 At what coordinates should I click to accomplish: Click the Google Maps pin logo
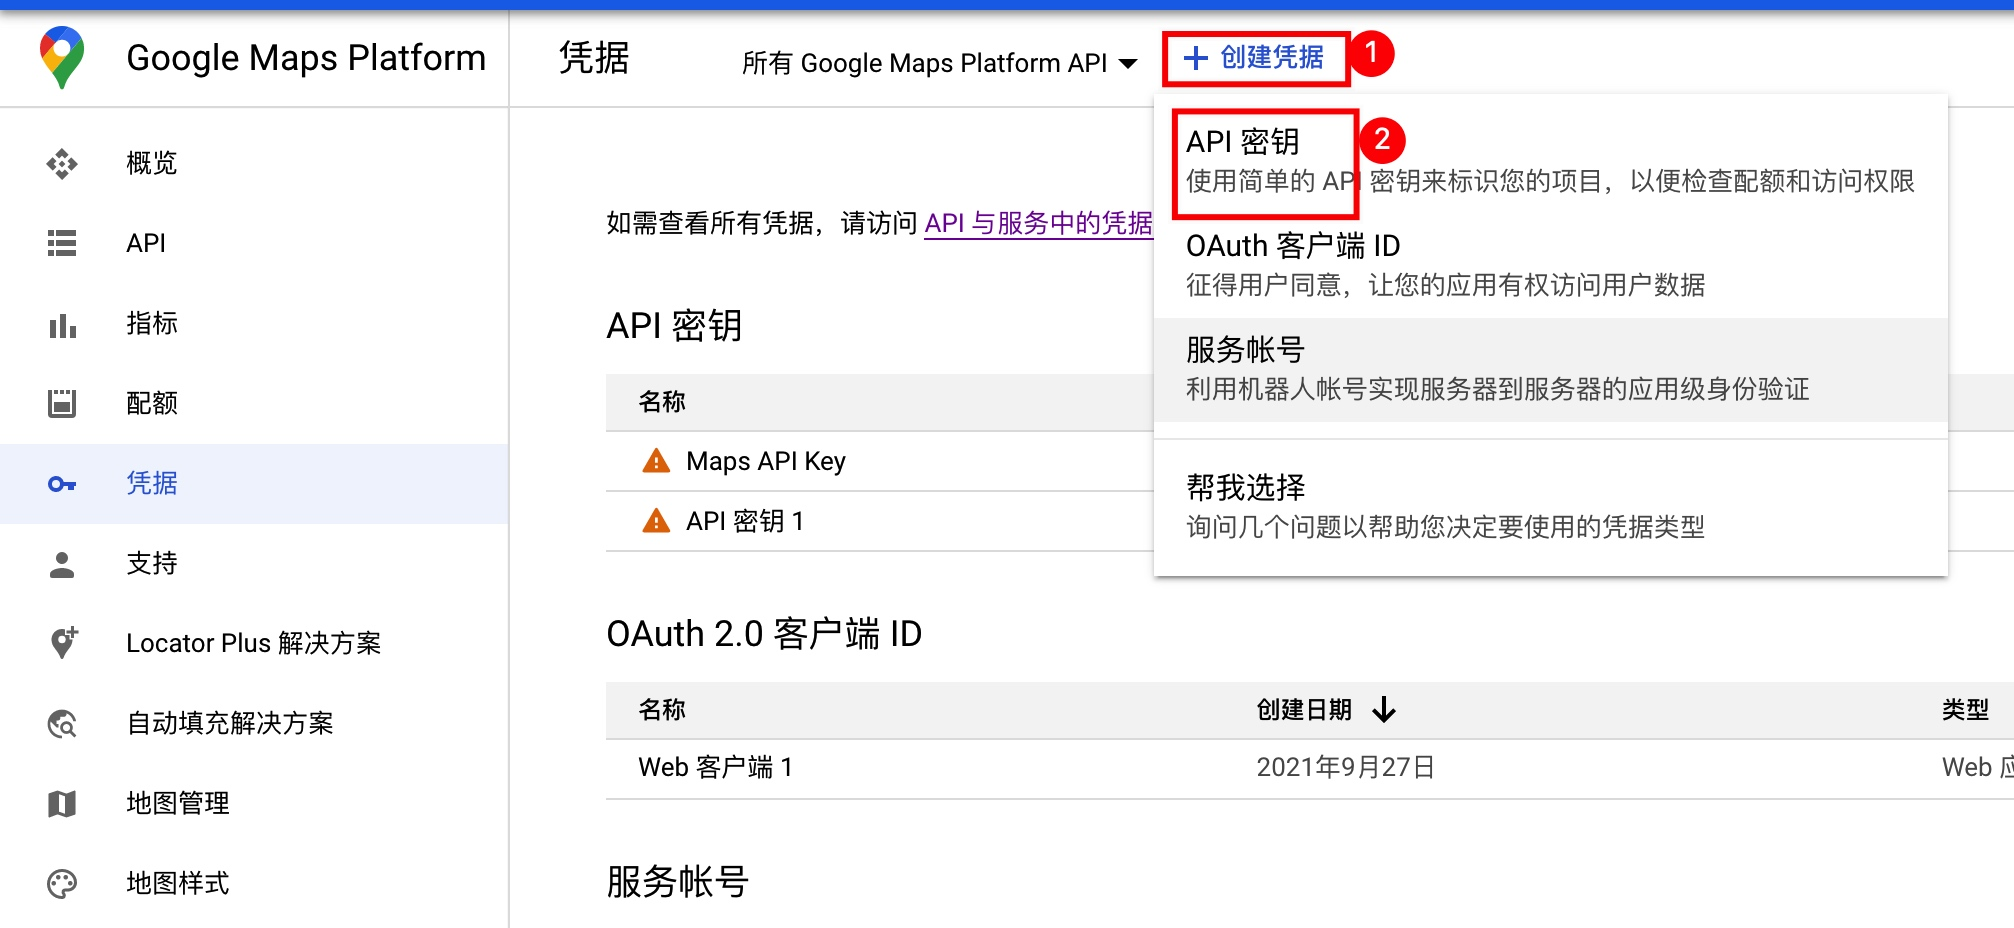pyautogui.click(x=62, y=57)
